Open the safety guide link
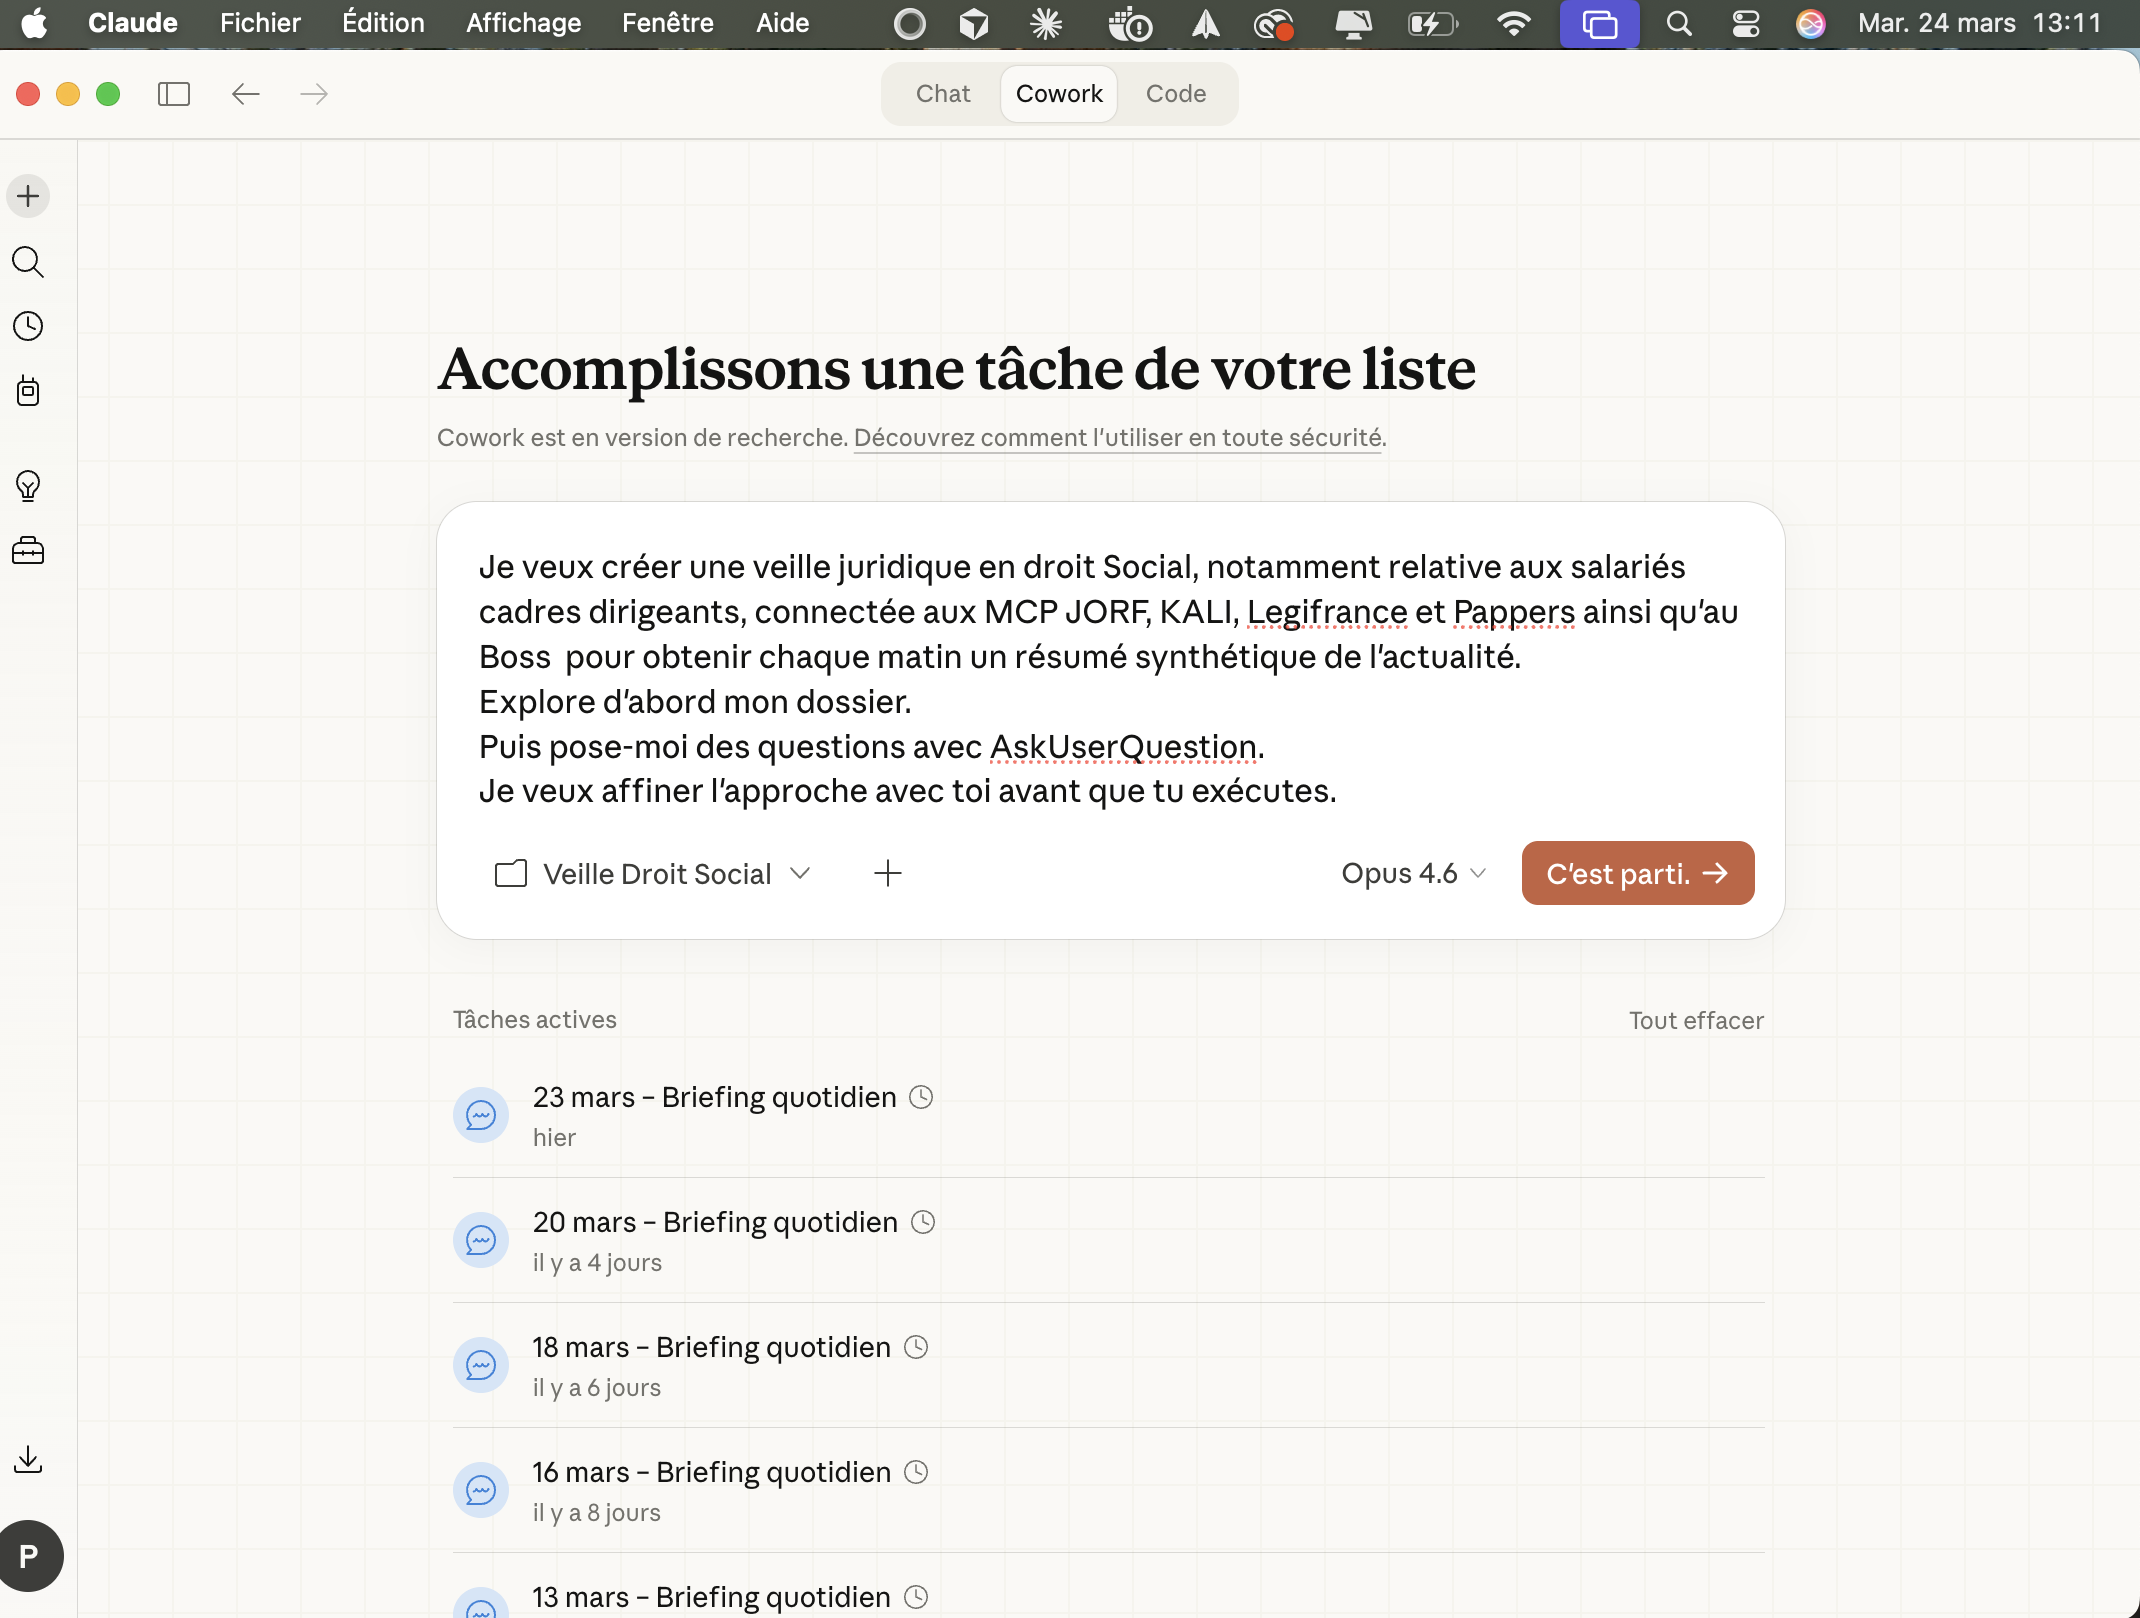The image size is (2140, 1618). click(1117, 437)
